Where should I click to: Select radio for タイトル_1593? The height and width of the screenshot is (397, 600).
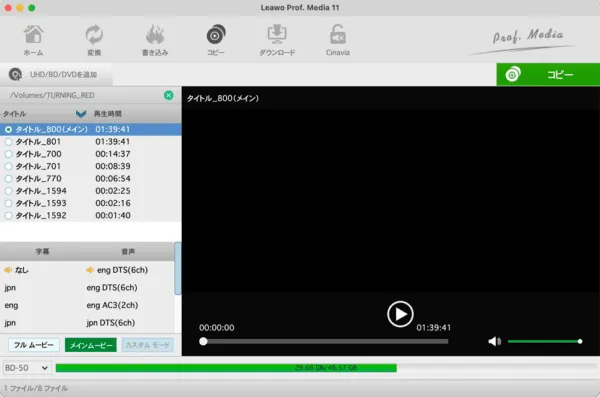[x=8, y=203]
